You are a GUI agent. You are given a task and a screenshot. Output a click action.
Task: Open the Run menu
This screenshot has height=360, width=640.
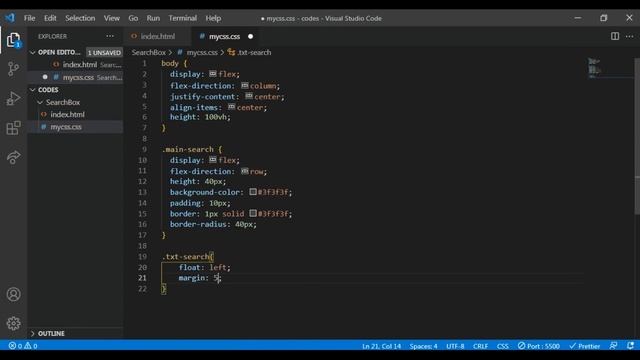point(153,18)
